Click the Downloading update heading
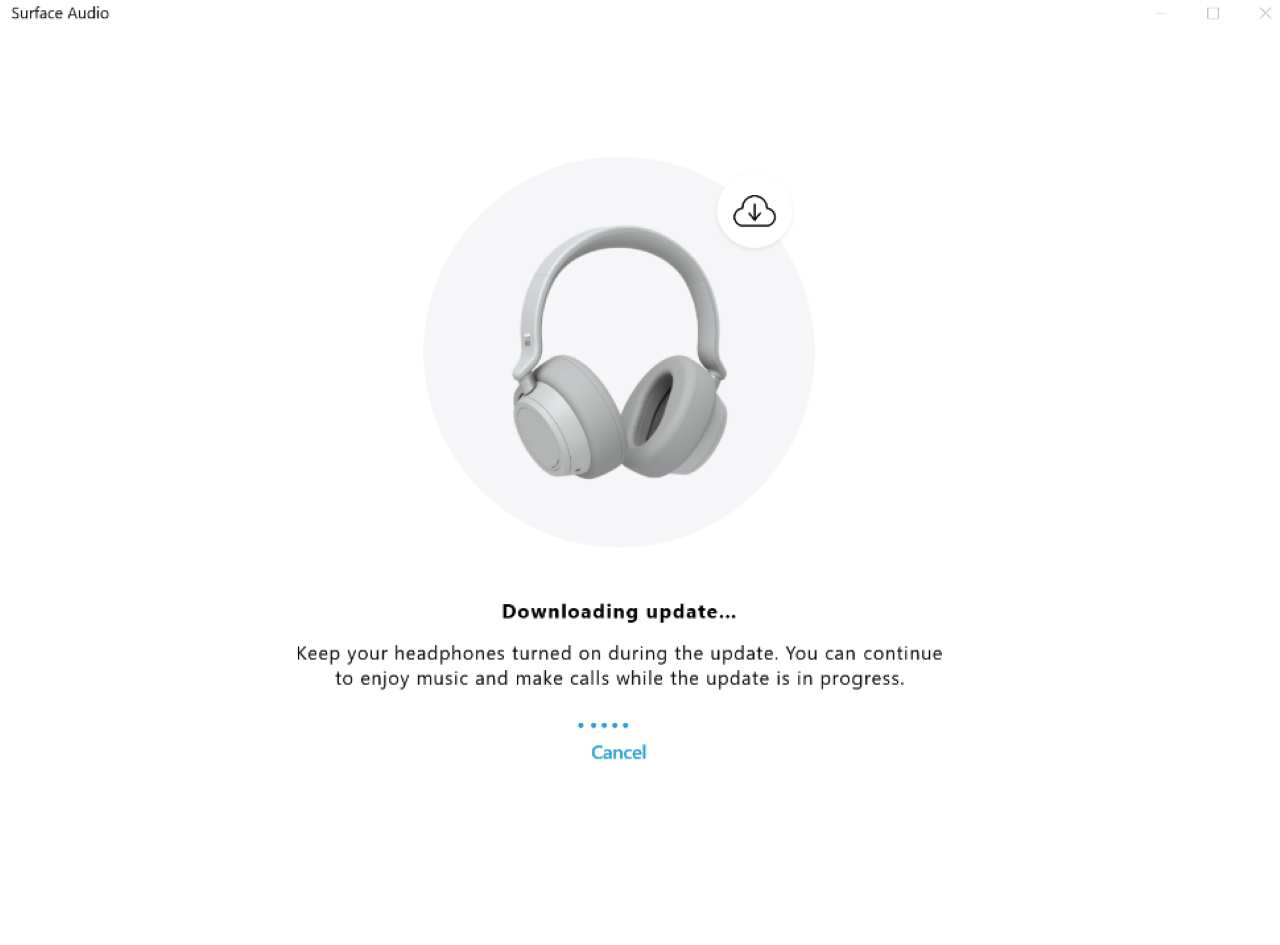The width and height of the screenshot is (1280, 945). coord(619,611)
